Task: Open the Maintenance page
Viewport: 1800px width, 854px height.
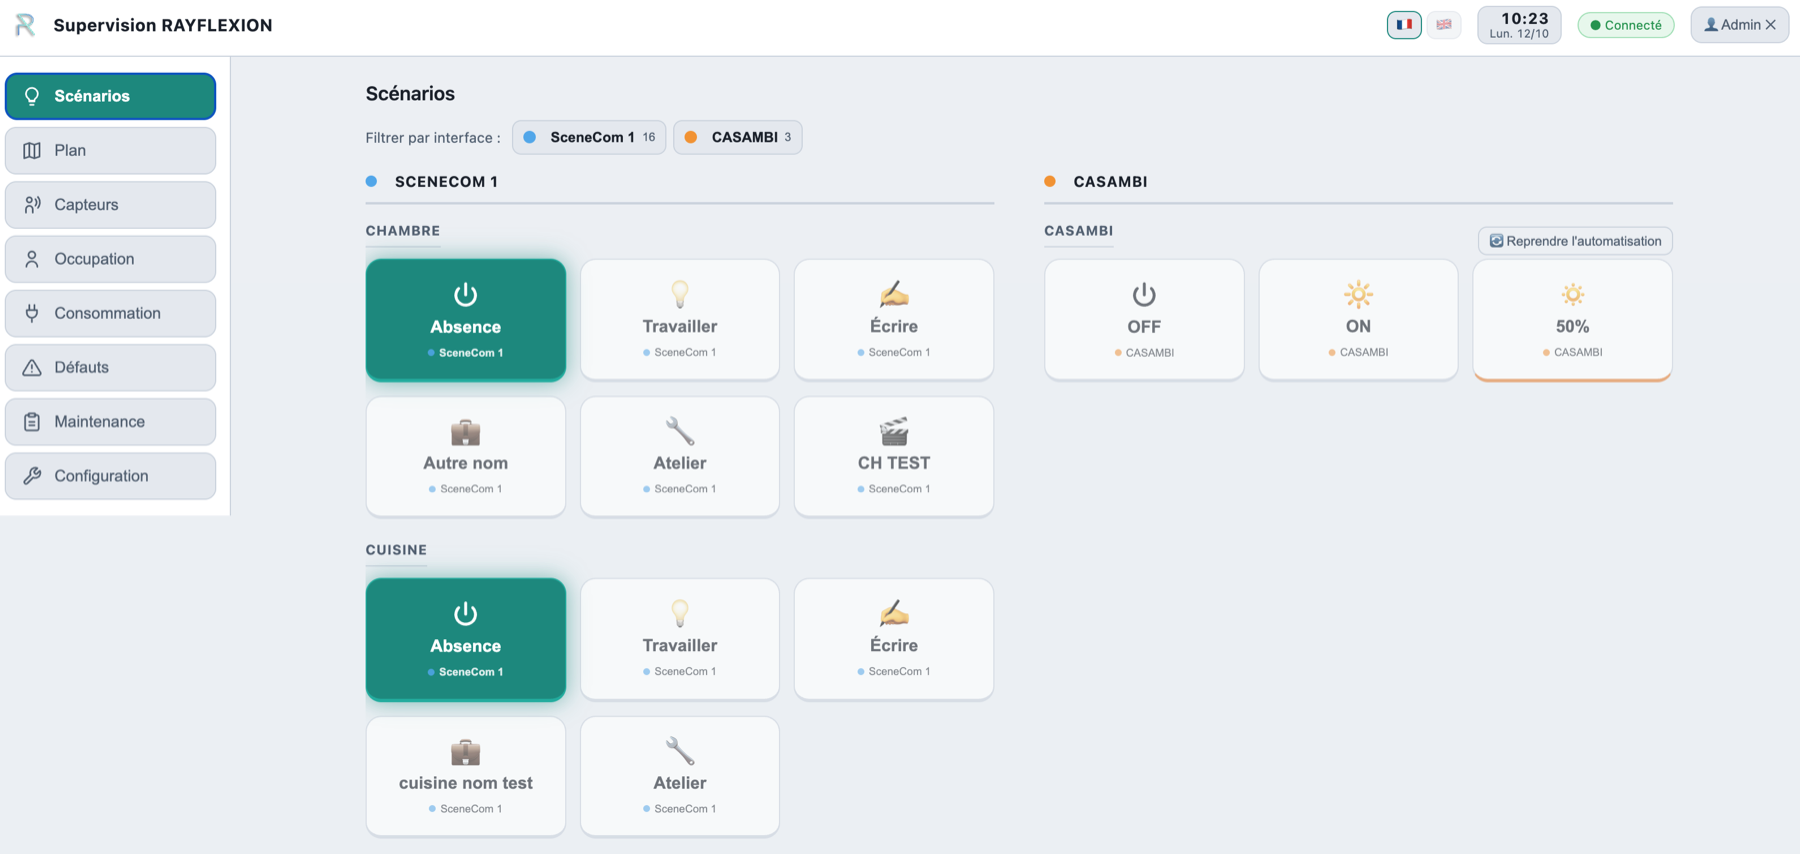Action: [x=110, y=422]
